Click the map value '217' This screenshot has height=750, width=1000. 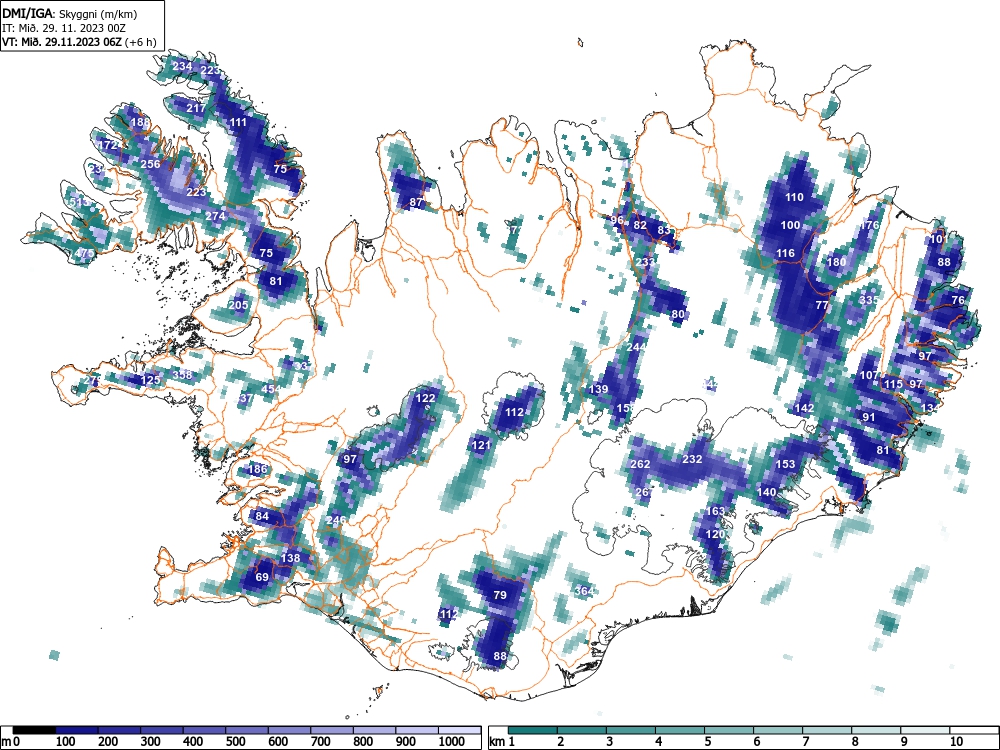tap(196, 108)
